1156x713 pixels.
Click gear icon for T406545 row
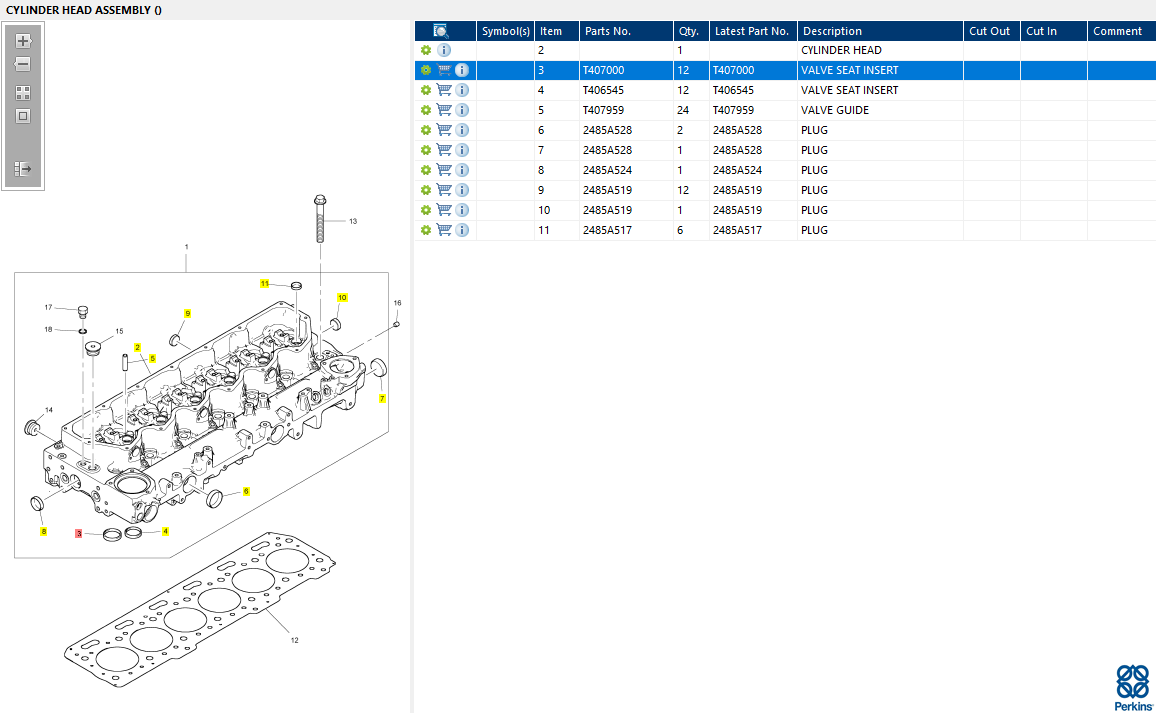tap(425, 90)
